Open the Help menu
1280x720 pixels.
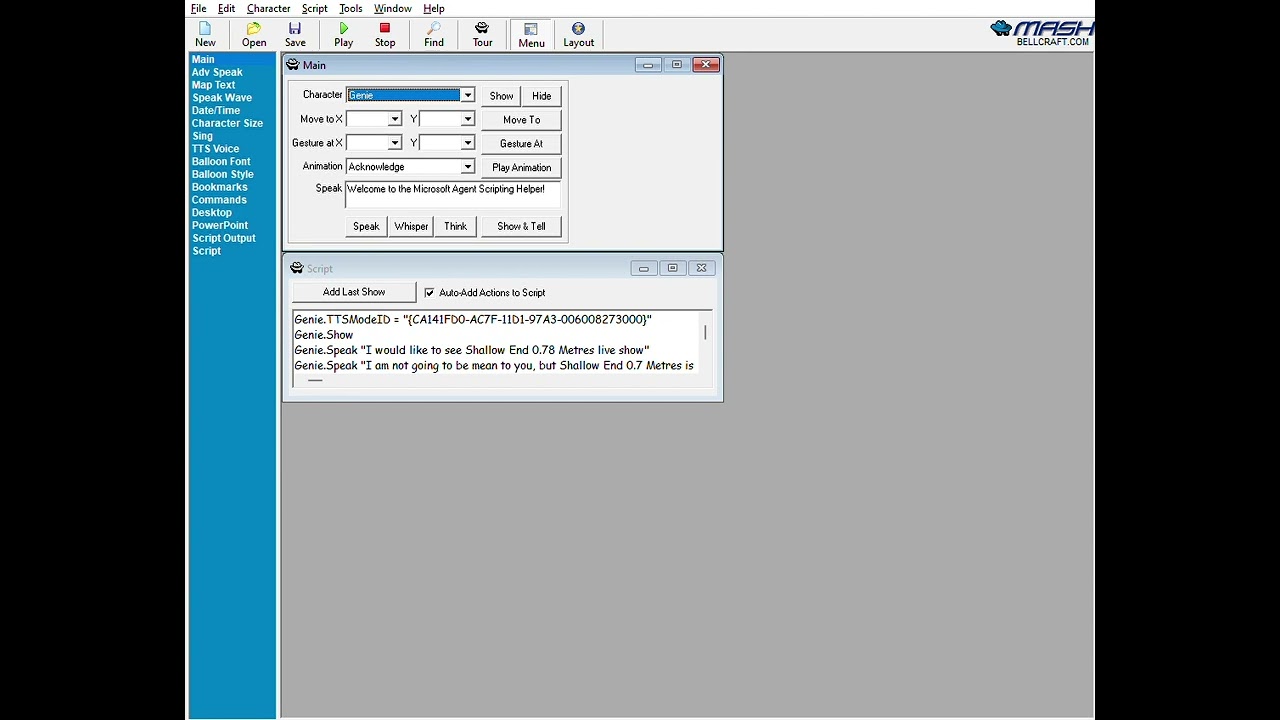(x=434, y=8)
